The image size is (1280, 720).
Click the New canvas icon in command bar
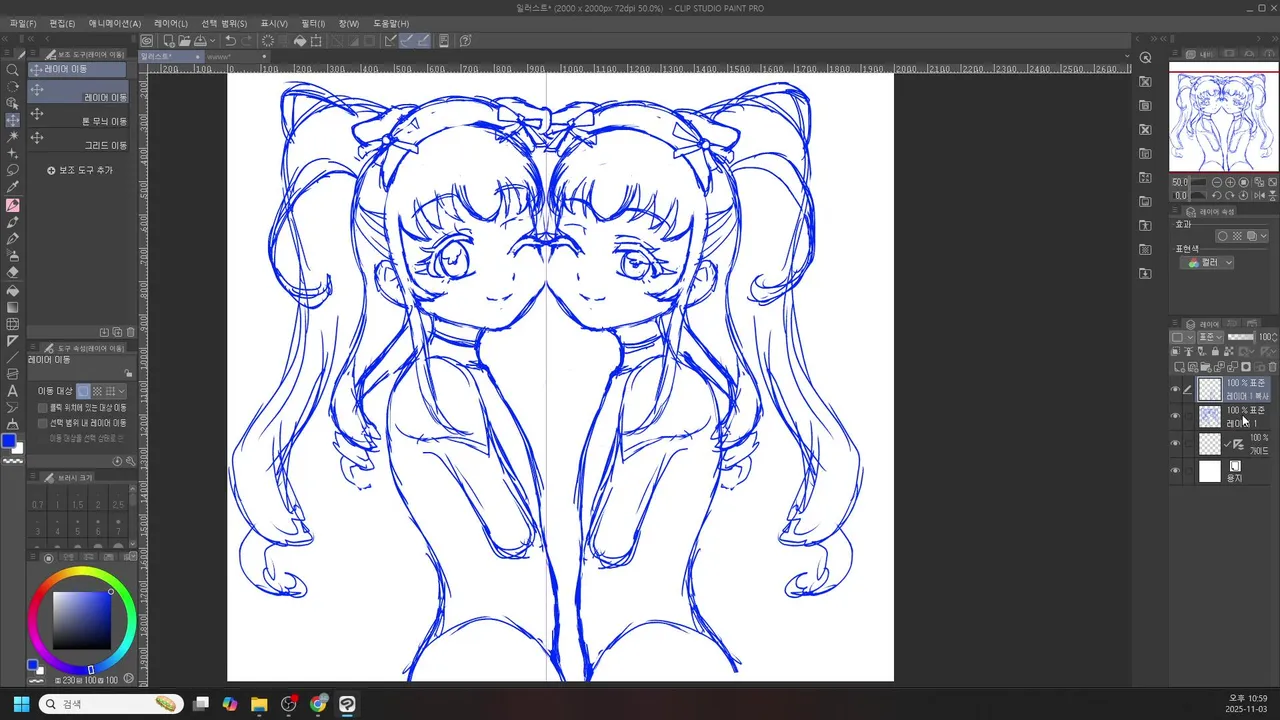click(x=169, y=41)
